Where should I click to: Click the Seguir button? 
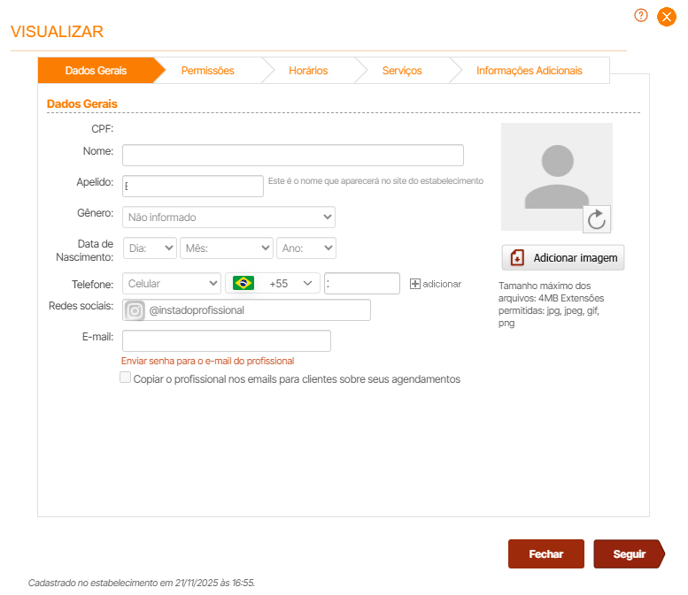coord(628,554)
